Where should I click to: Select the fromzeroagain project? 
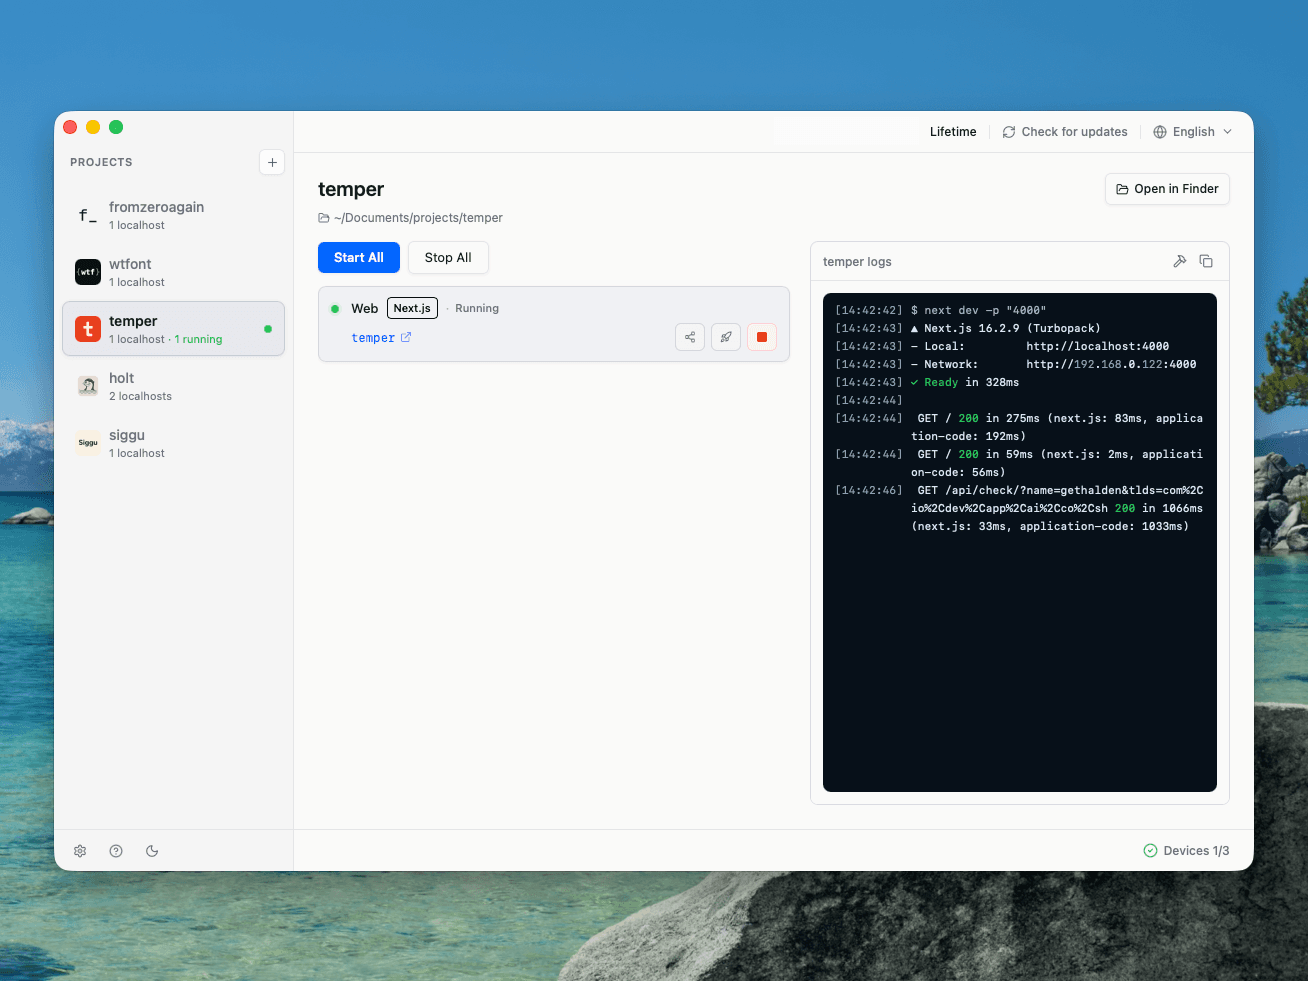tap(173, 215)
